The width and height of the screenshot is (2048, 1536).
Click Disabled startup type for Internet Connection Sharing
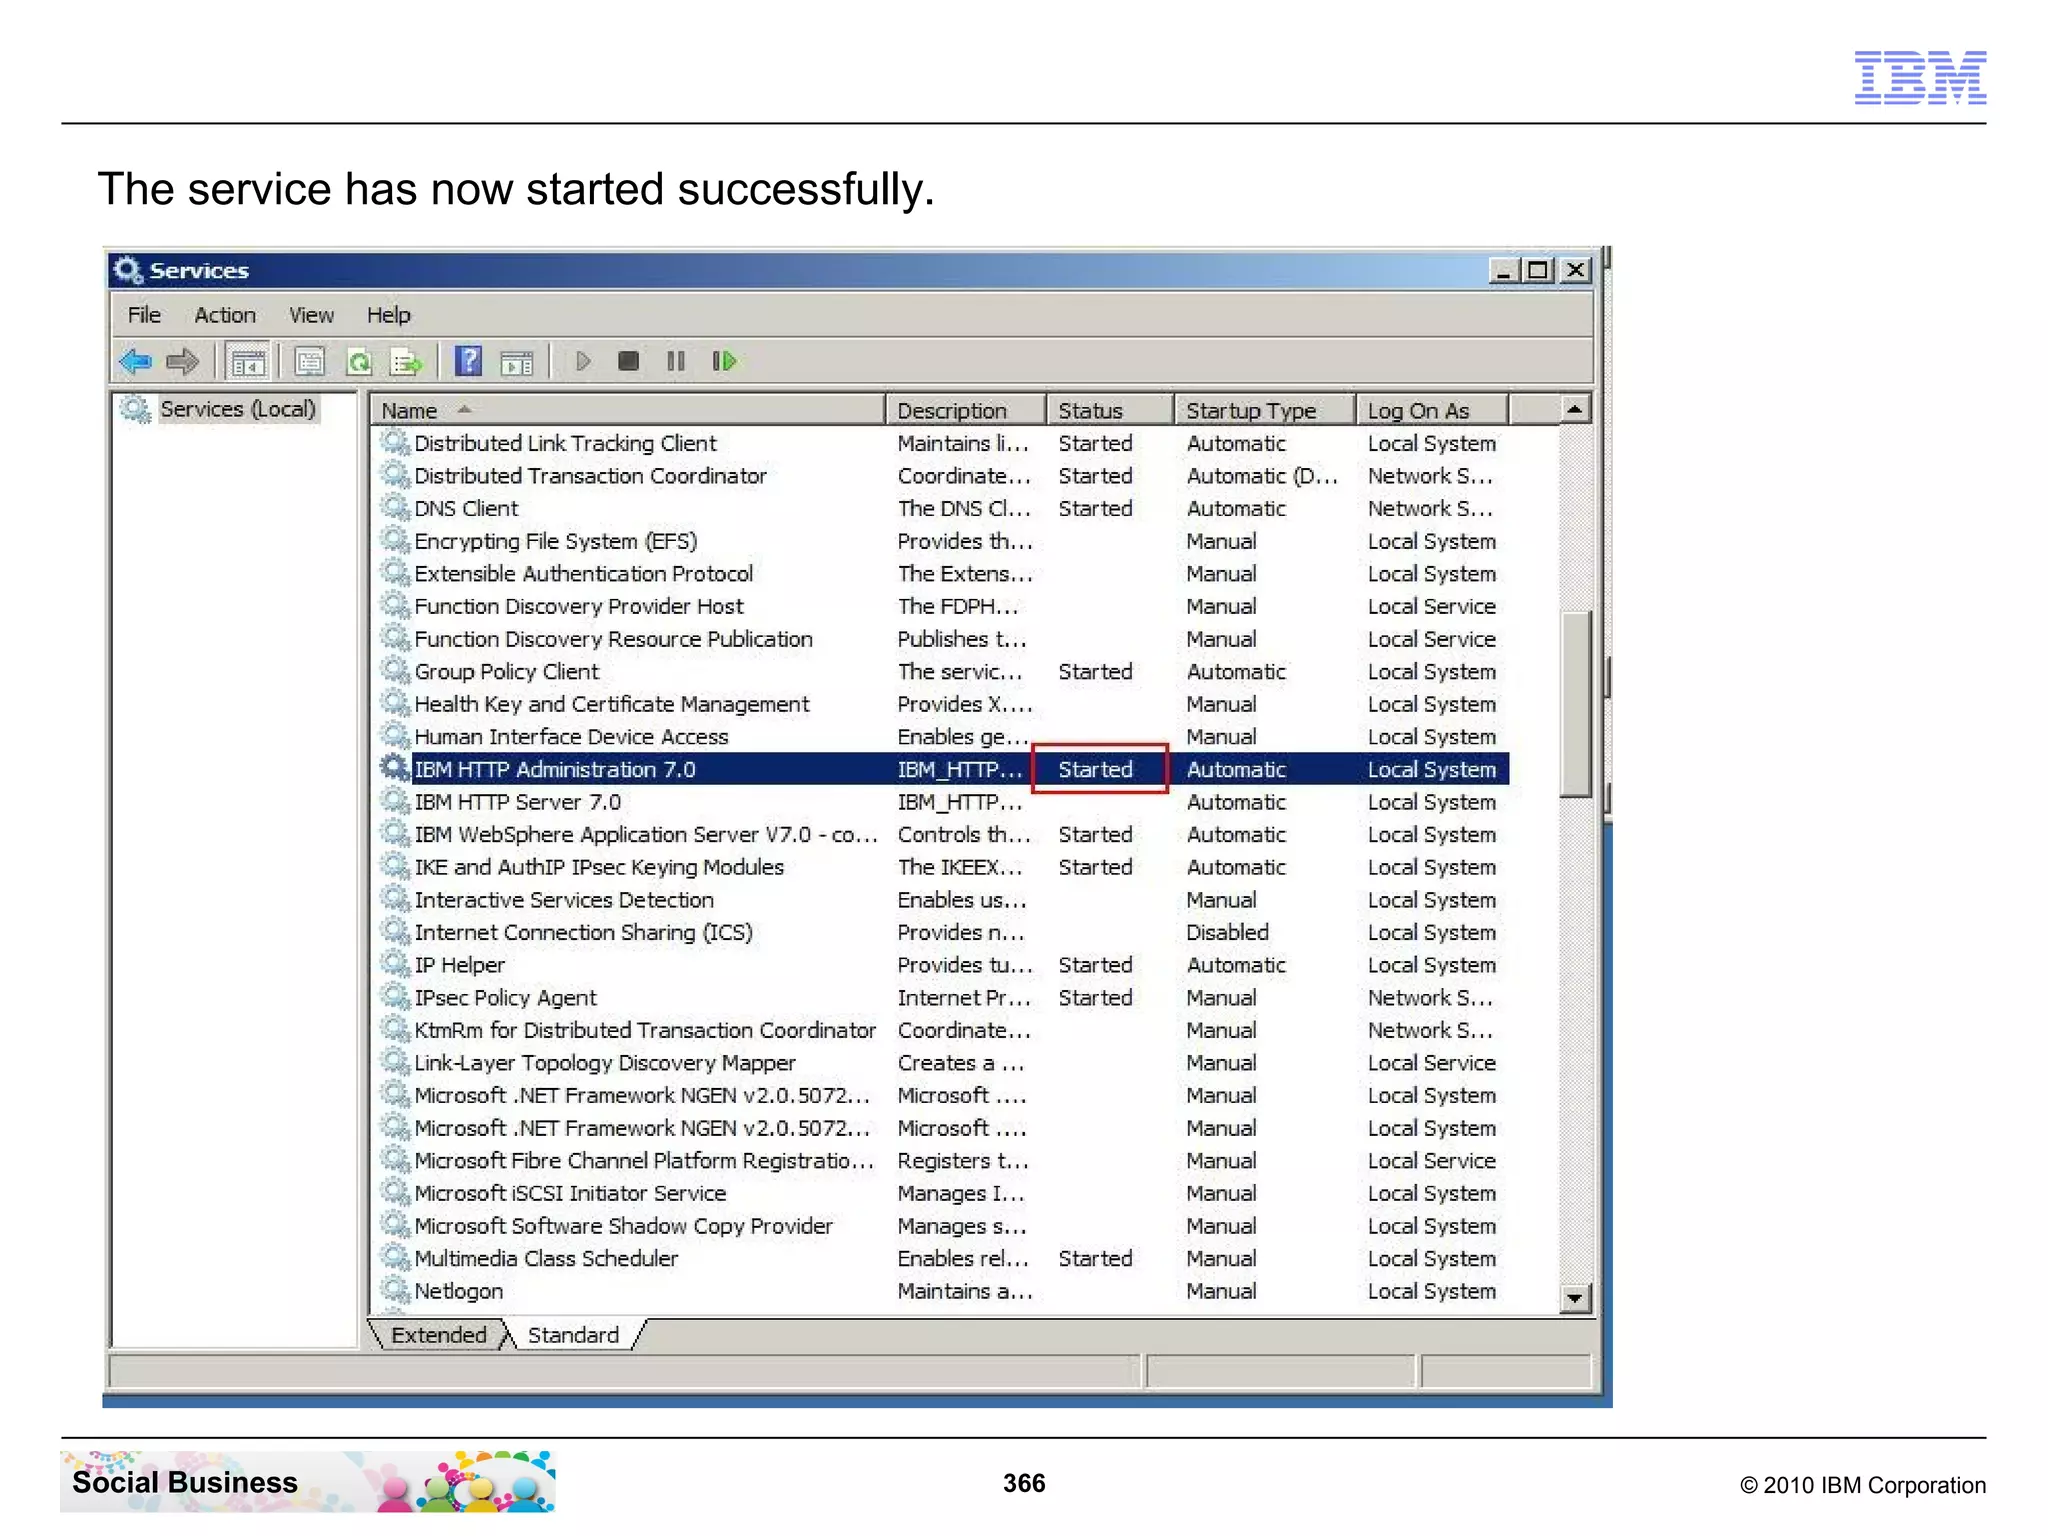click(1227, 931)
